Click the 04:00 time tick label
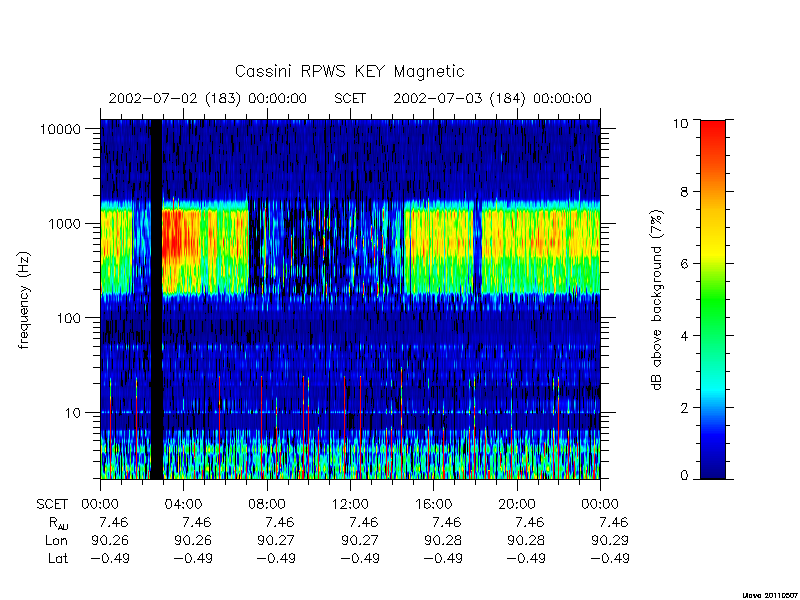This screenshot has width=800, height=600. (x=183, y=505)
